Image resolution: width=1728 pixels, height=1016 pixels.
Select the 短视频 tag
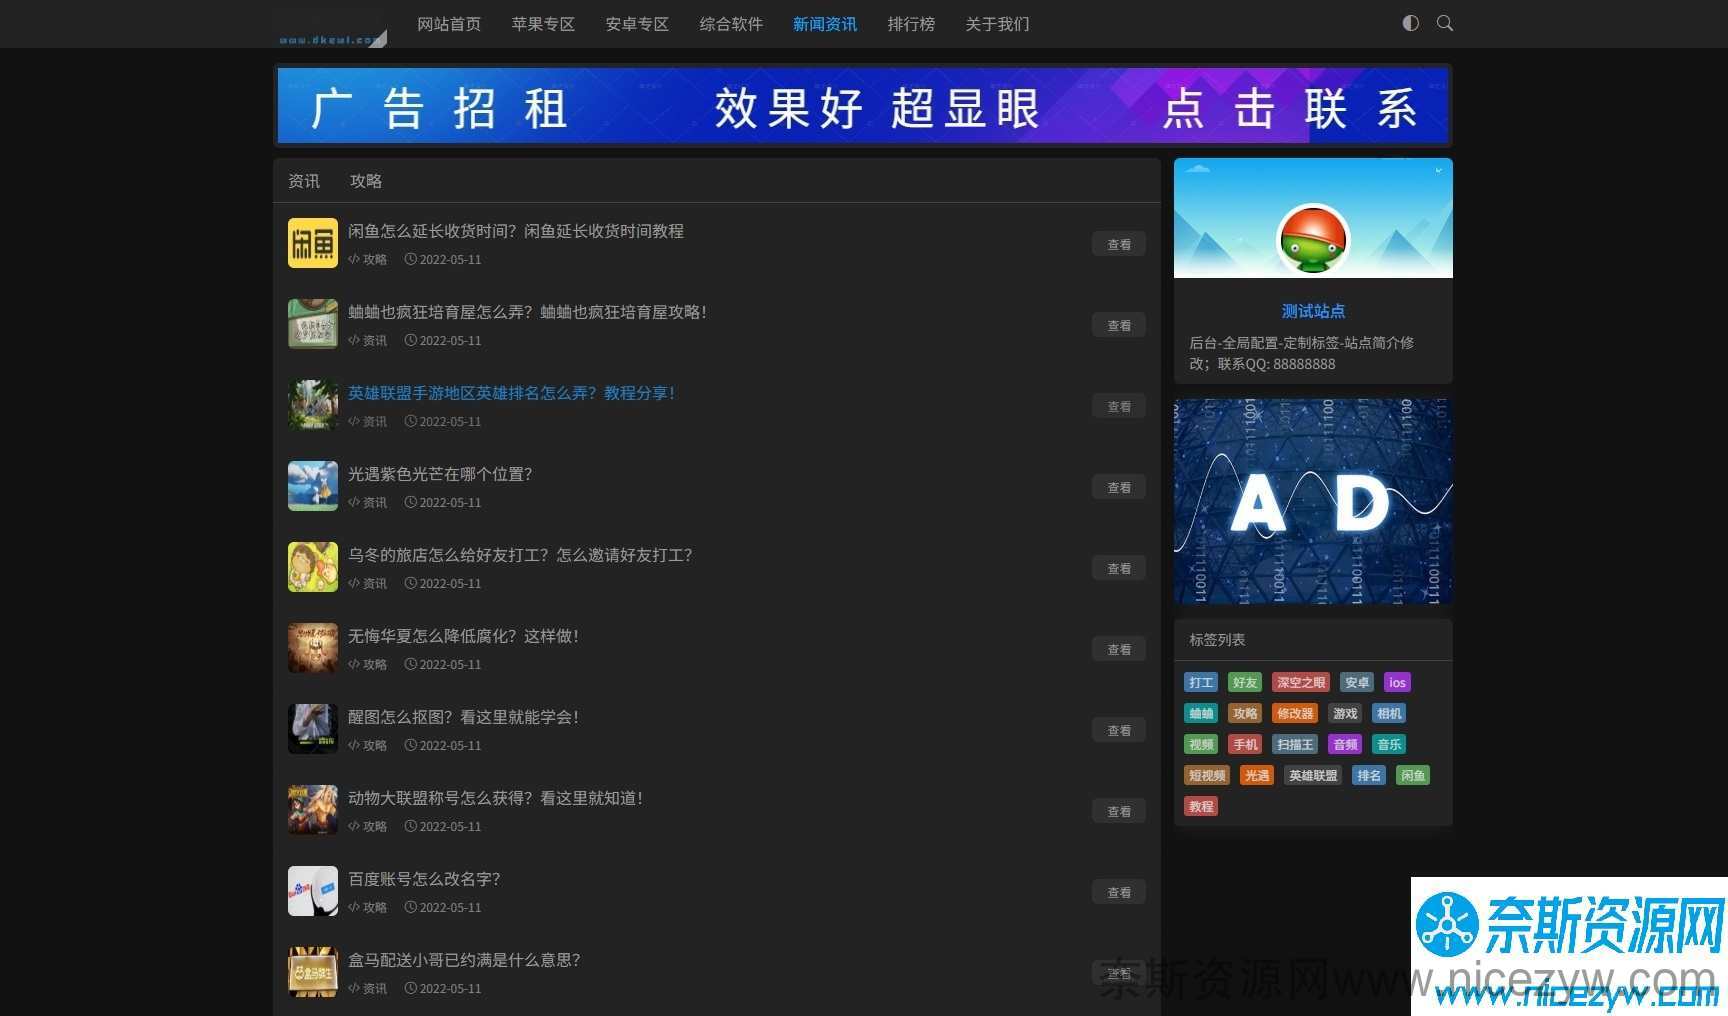pos(1207,775)
